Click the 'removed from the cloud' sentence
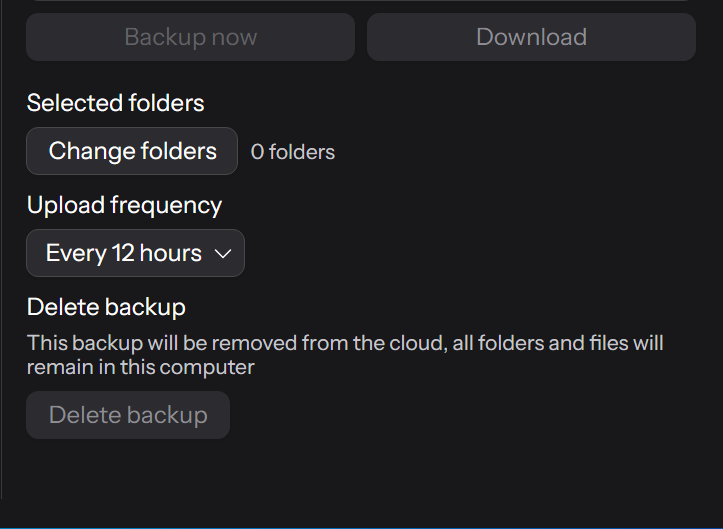The height and width of the screenshot is (529, 723). [x=345, y=343]
